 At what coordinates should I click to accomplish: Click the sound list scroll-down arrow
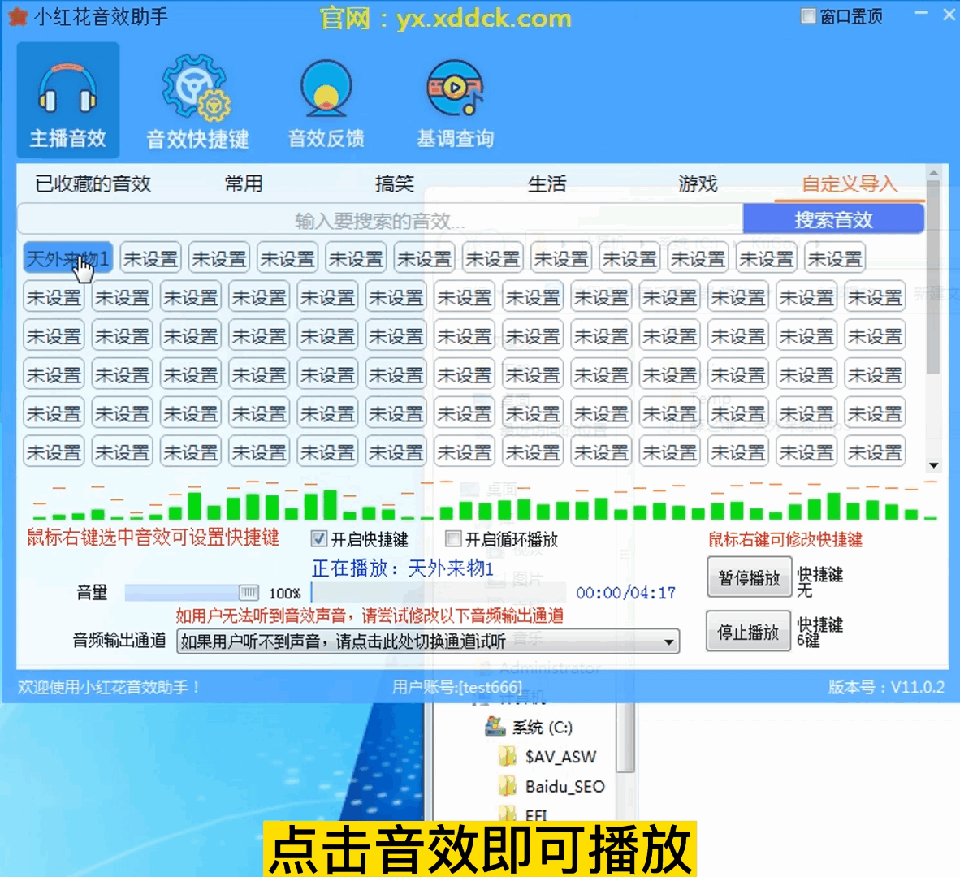(933, 465)
